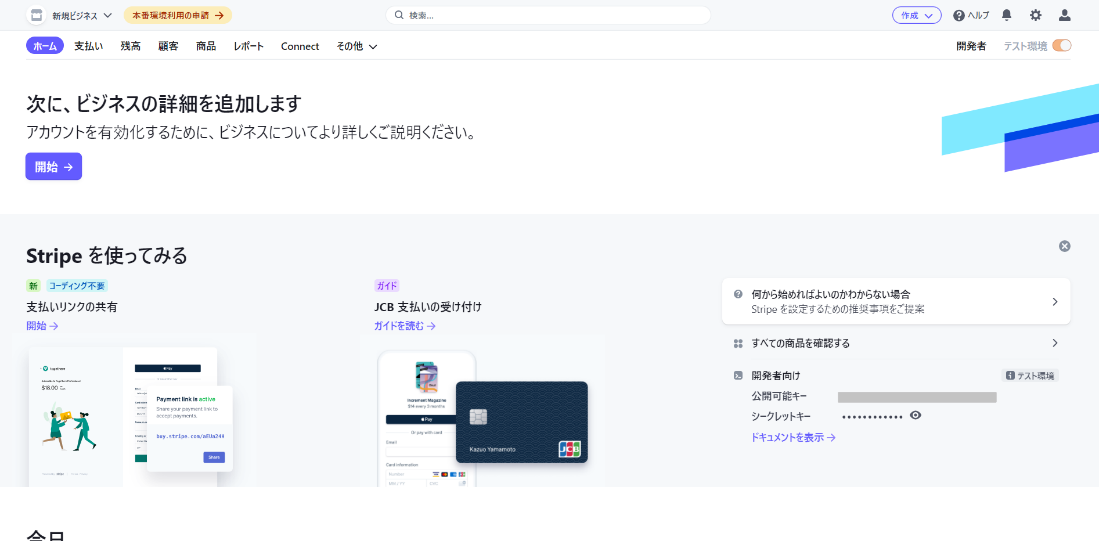Viewport: 1099px width, 541px height.
Task: Click the masked 公開可能キー value
Action: (917, 397)
